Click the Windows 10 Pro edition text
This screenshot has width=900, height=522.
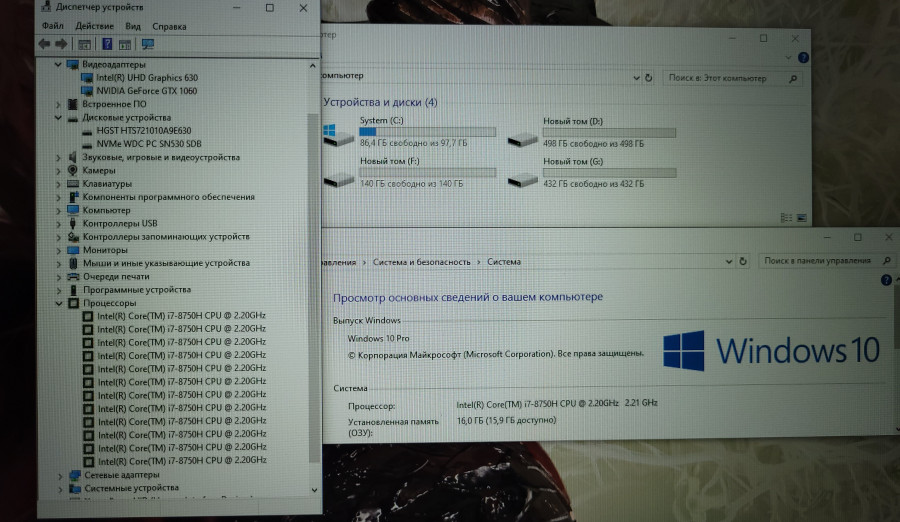[x=378, y=338]
